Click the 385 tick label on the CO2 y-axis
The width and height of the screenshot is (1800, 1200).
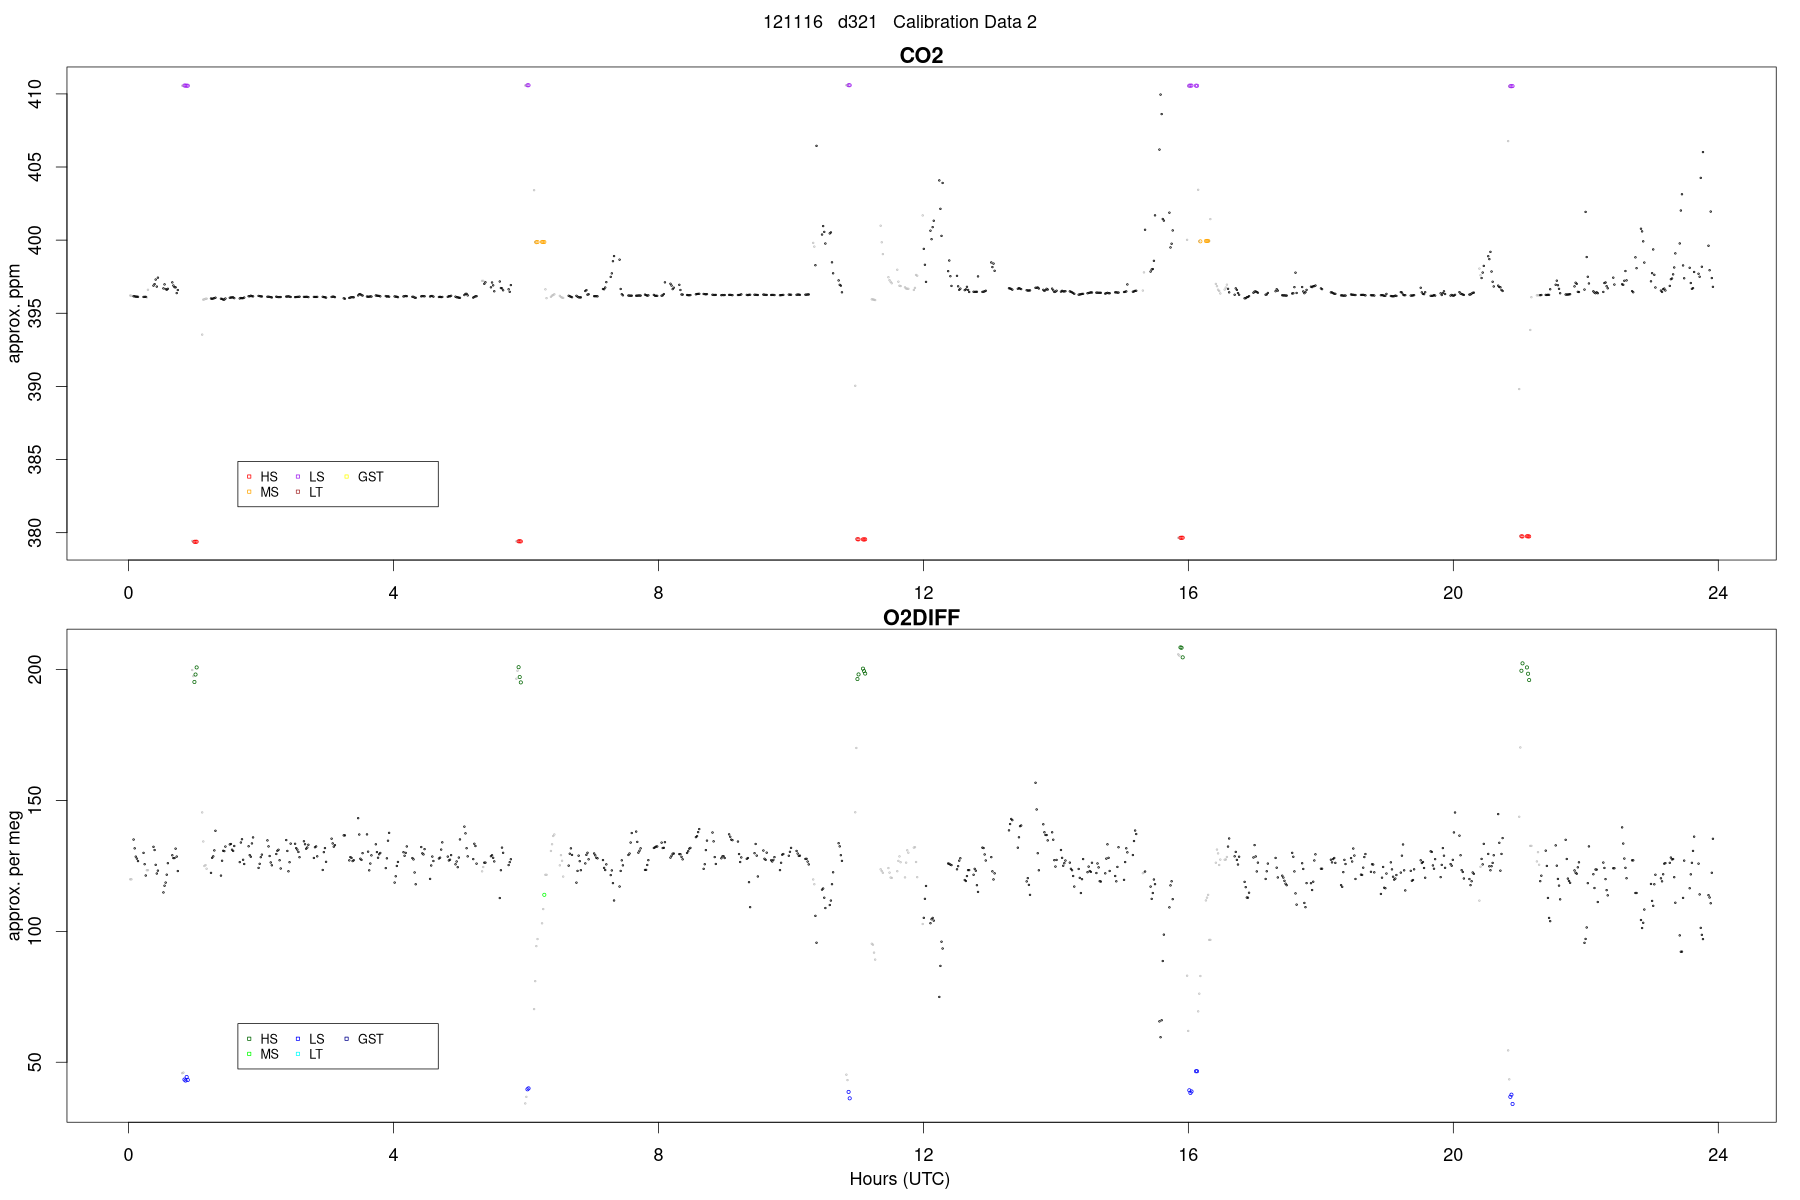coord(35,460)
